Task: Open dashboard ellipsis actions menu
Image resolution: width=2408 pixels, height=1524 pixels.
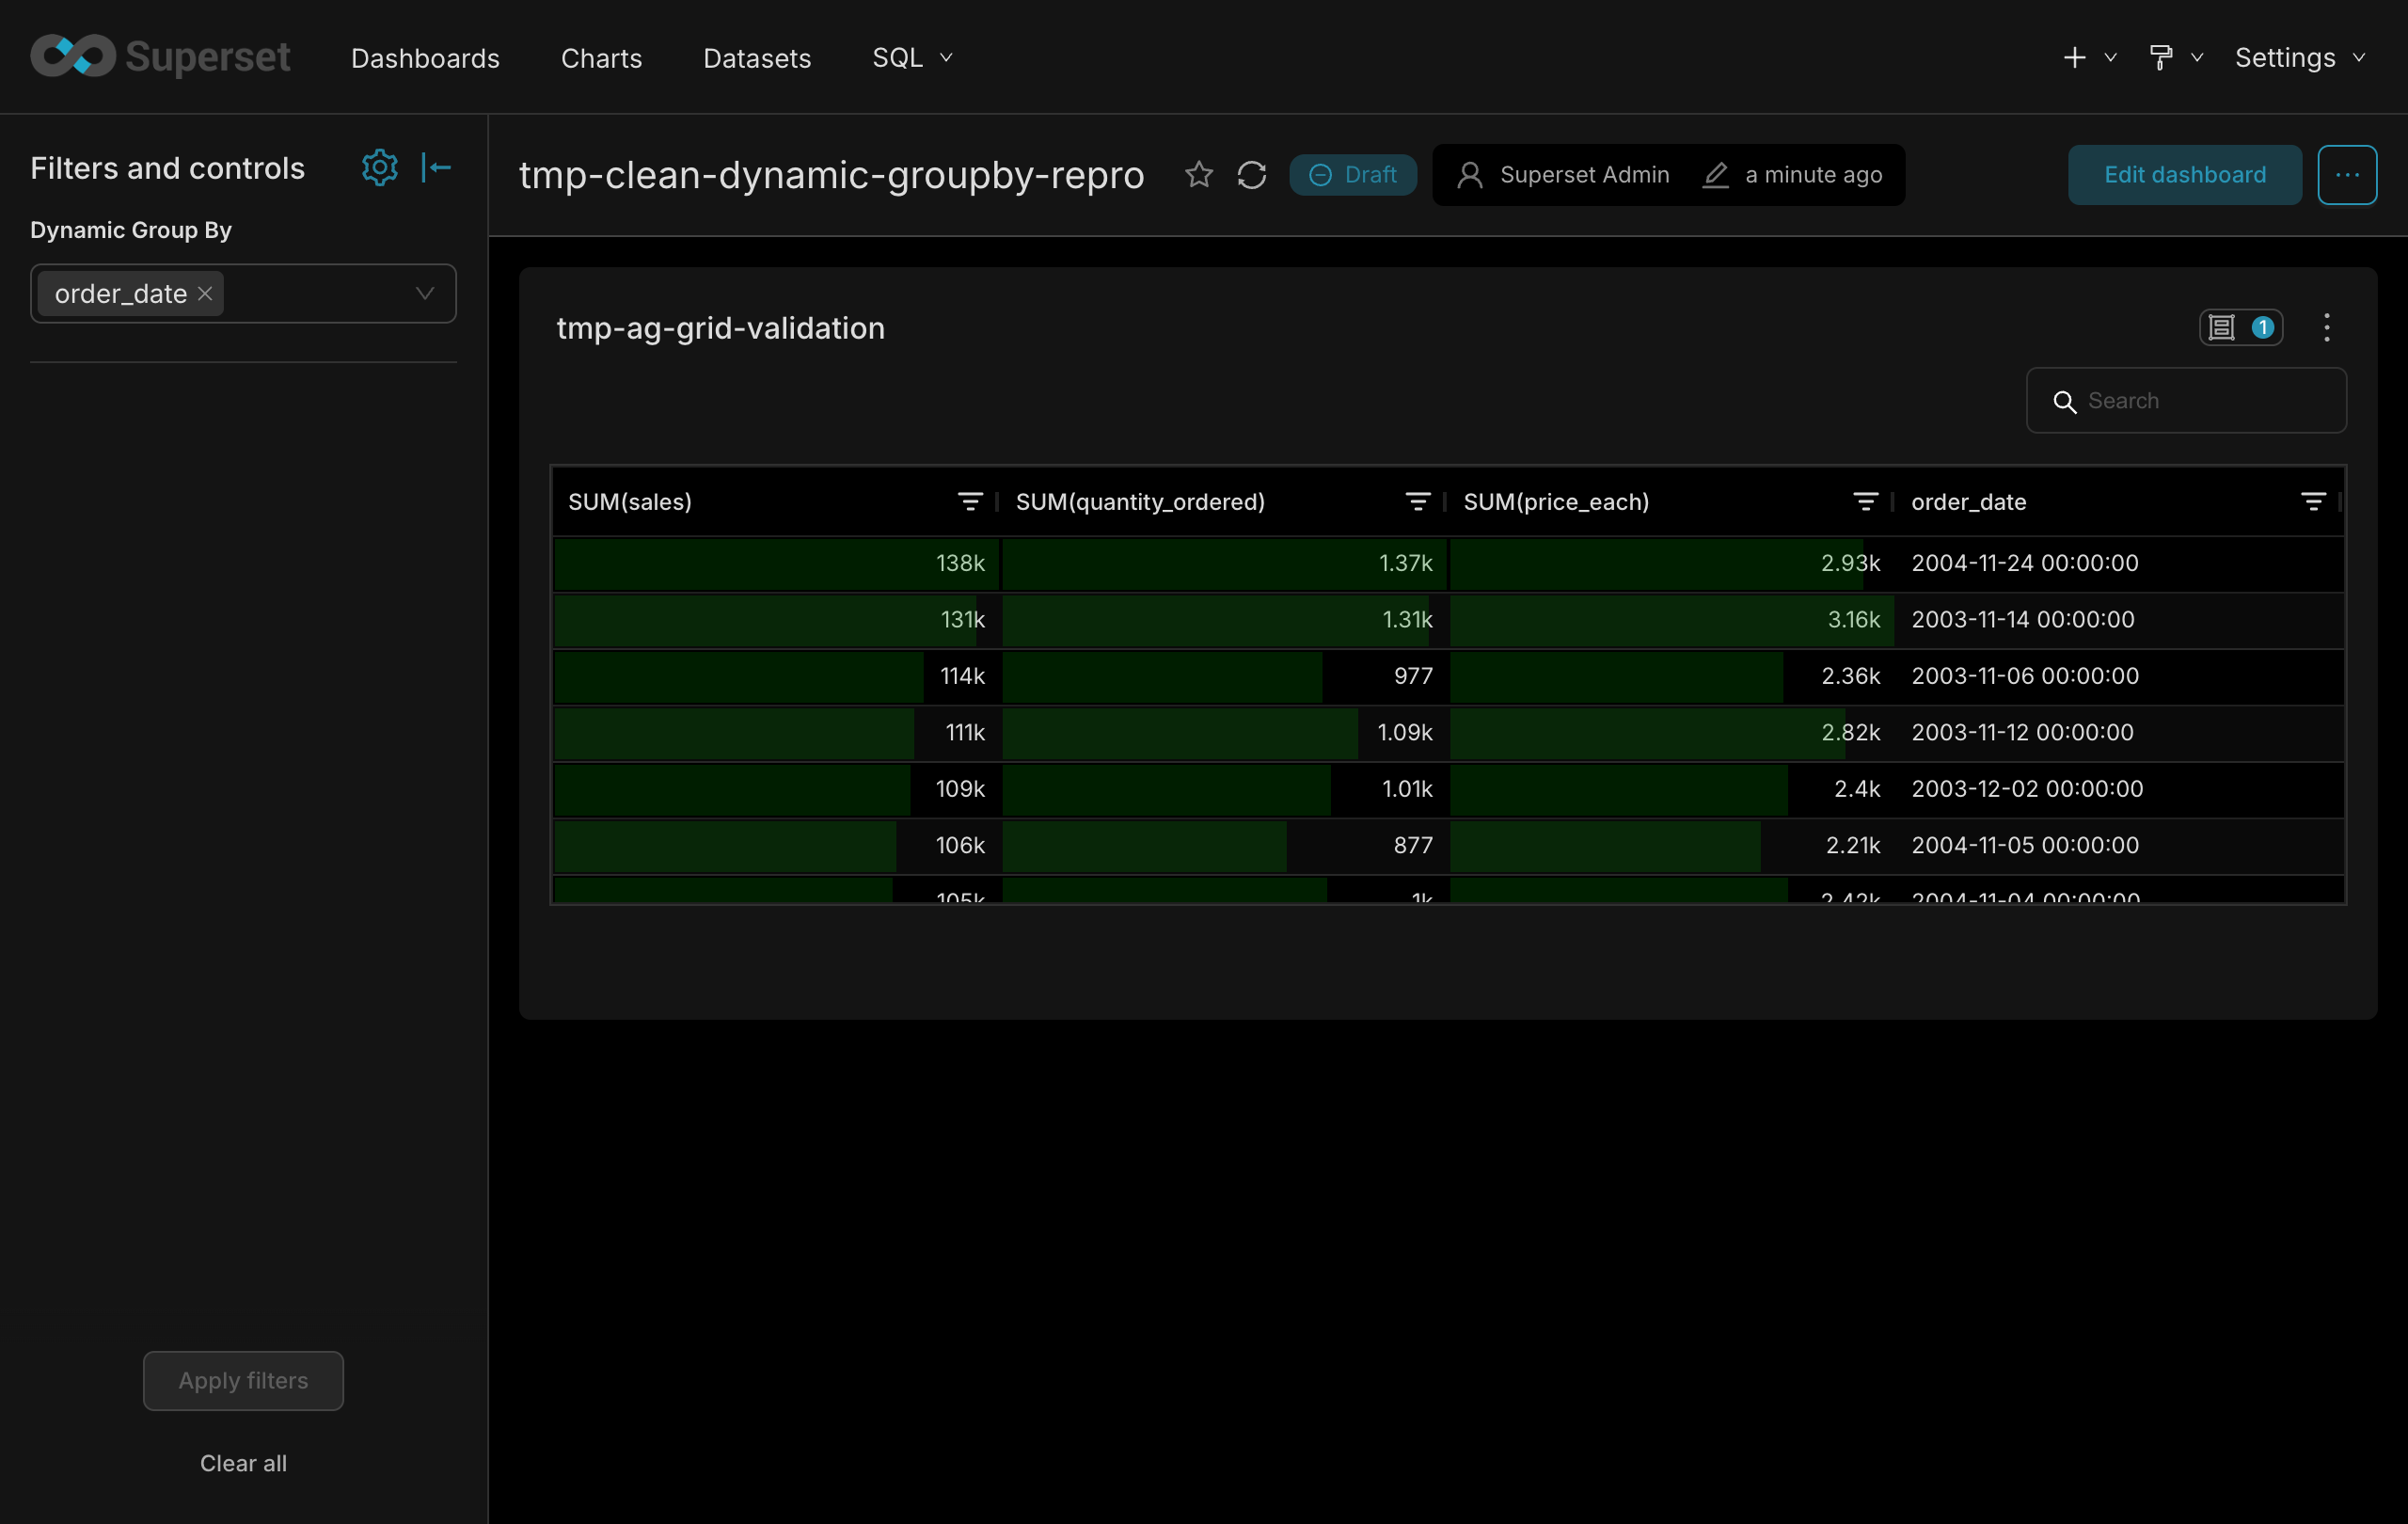Action: [x=2346, y=175]
